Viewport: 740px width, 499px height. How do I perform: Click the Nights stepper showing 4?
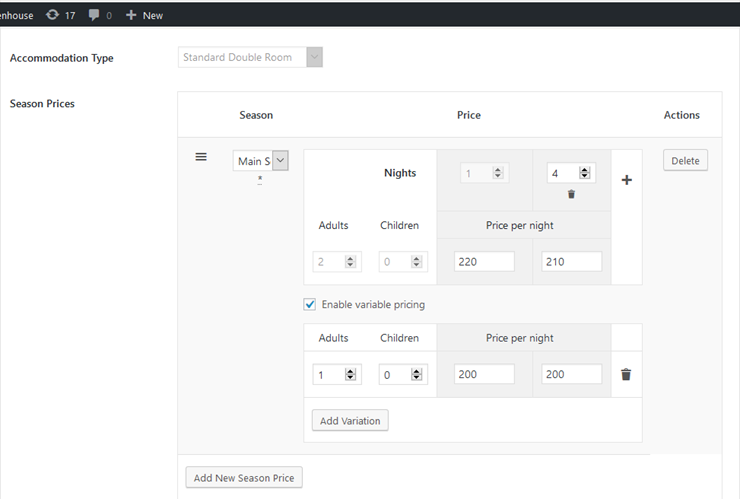click(x=571, y=173)
